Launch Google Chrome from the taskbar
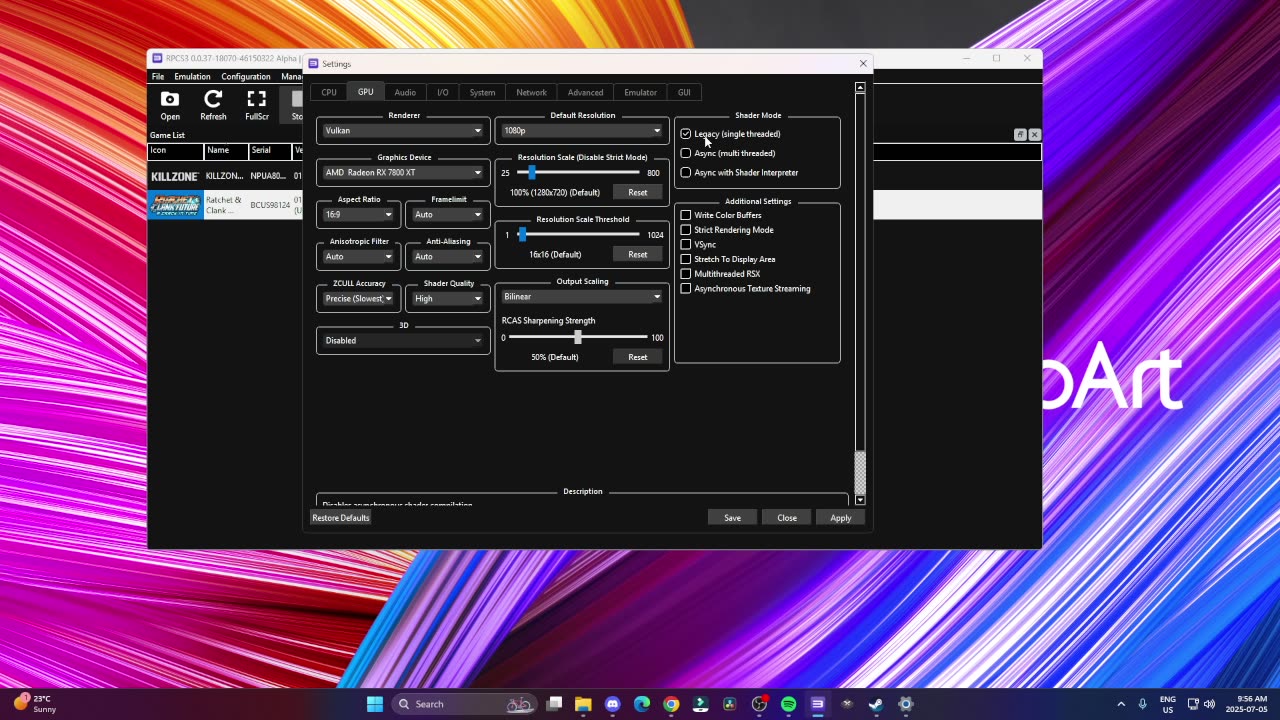The image size is (1280, 720). point(671,704)
